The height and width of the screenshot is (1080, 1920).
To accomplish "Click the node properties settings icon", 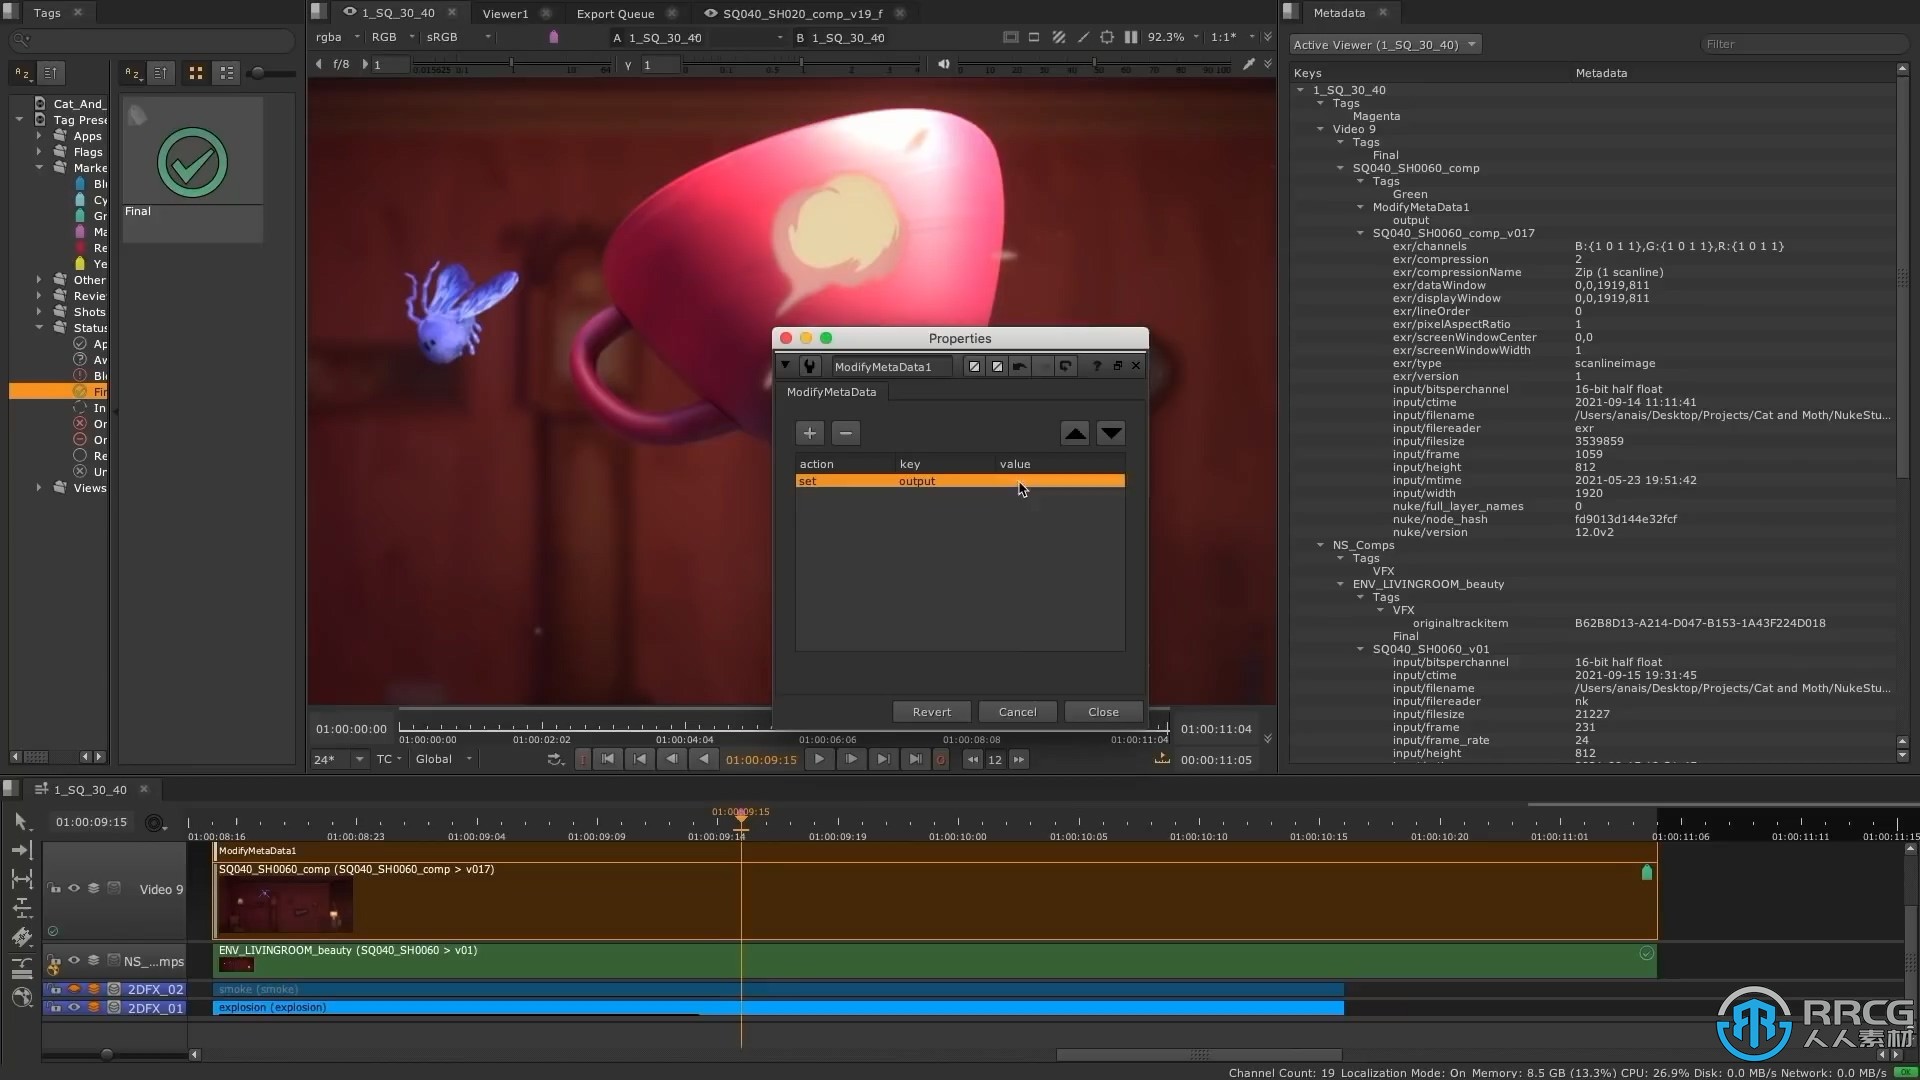I will tap(808, 365).
